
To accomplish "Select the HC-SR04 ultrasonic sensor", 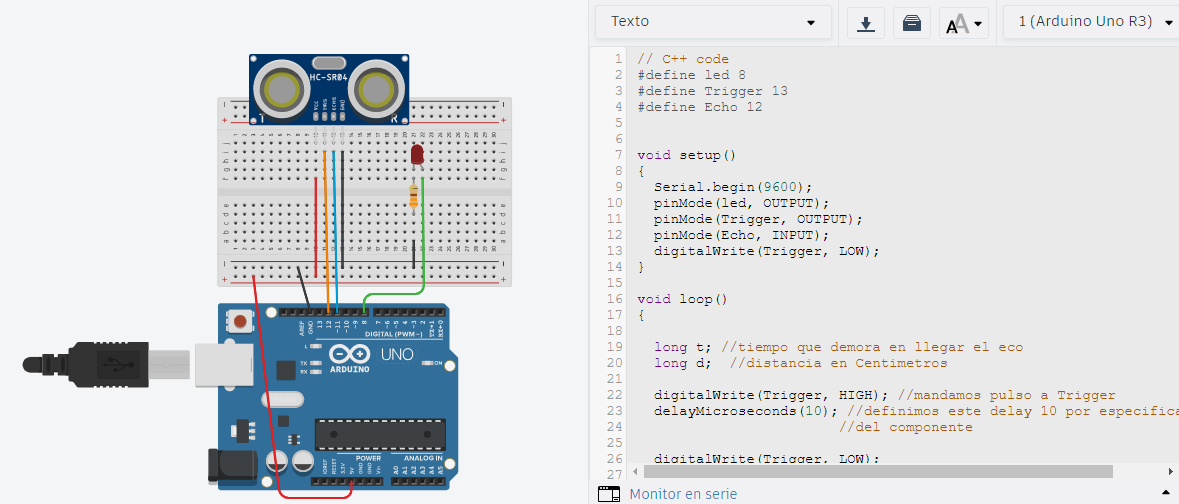I will [x=329, y=87].
